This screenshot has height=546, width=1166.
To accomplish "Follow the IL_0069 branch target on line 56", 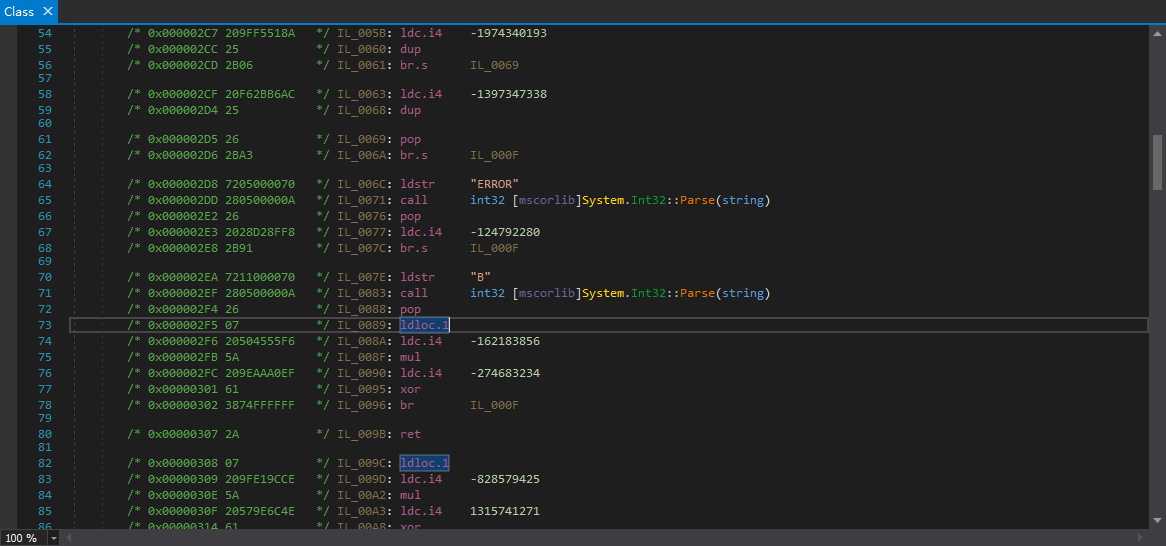I will tap(494, 65).
